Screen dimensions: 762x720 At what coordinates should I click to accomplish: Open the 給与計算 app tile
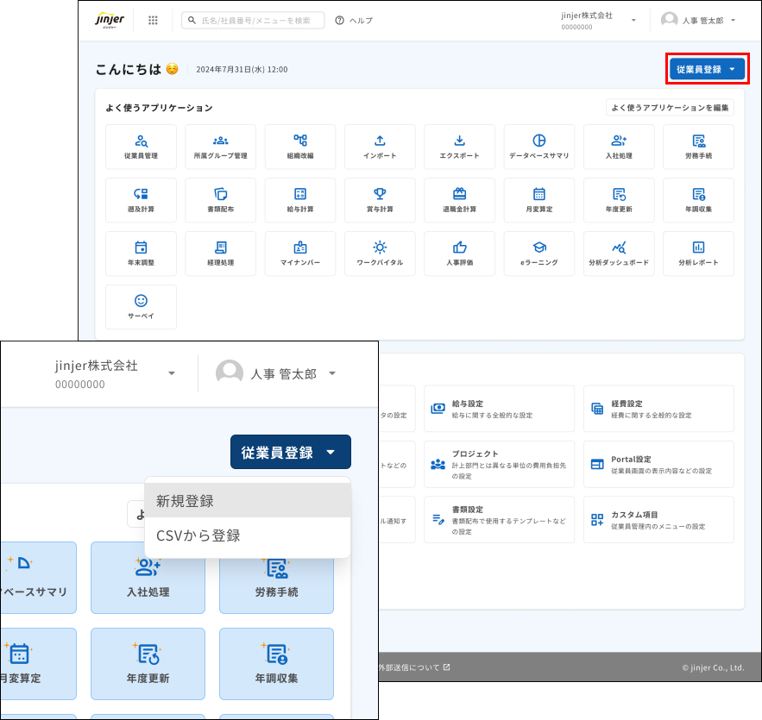pos(300,200)
